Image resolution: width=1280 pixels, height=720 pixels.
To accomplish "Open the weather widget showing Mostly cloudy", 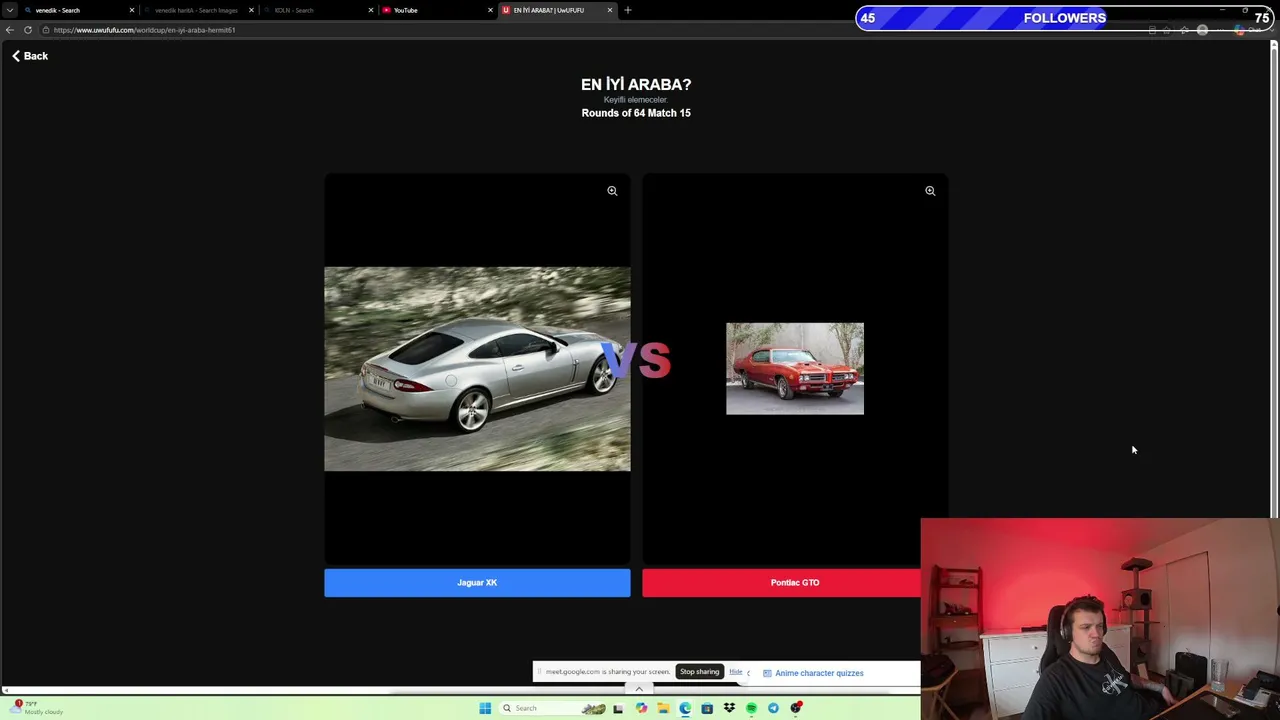I will click(x=38, y=708).
